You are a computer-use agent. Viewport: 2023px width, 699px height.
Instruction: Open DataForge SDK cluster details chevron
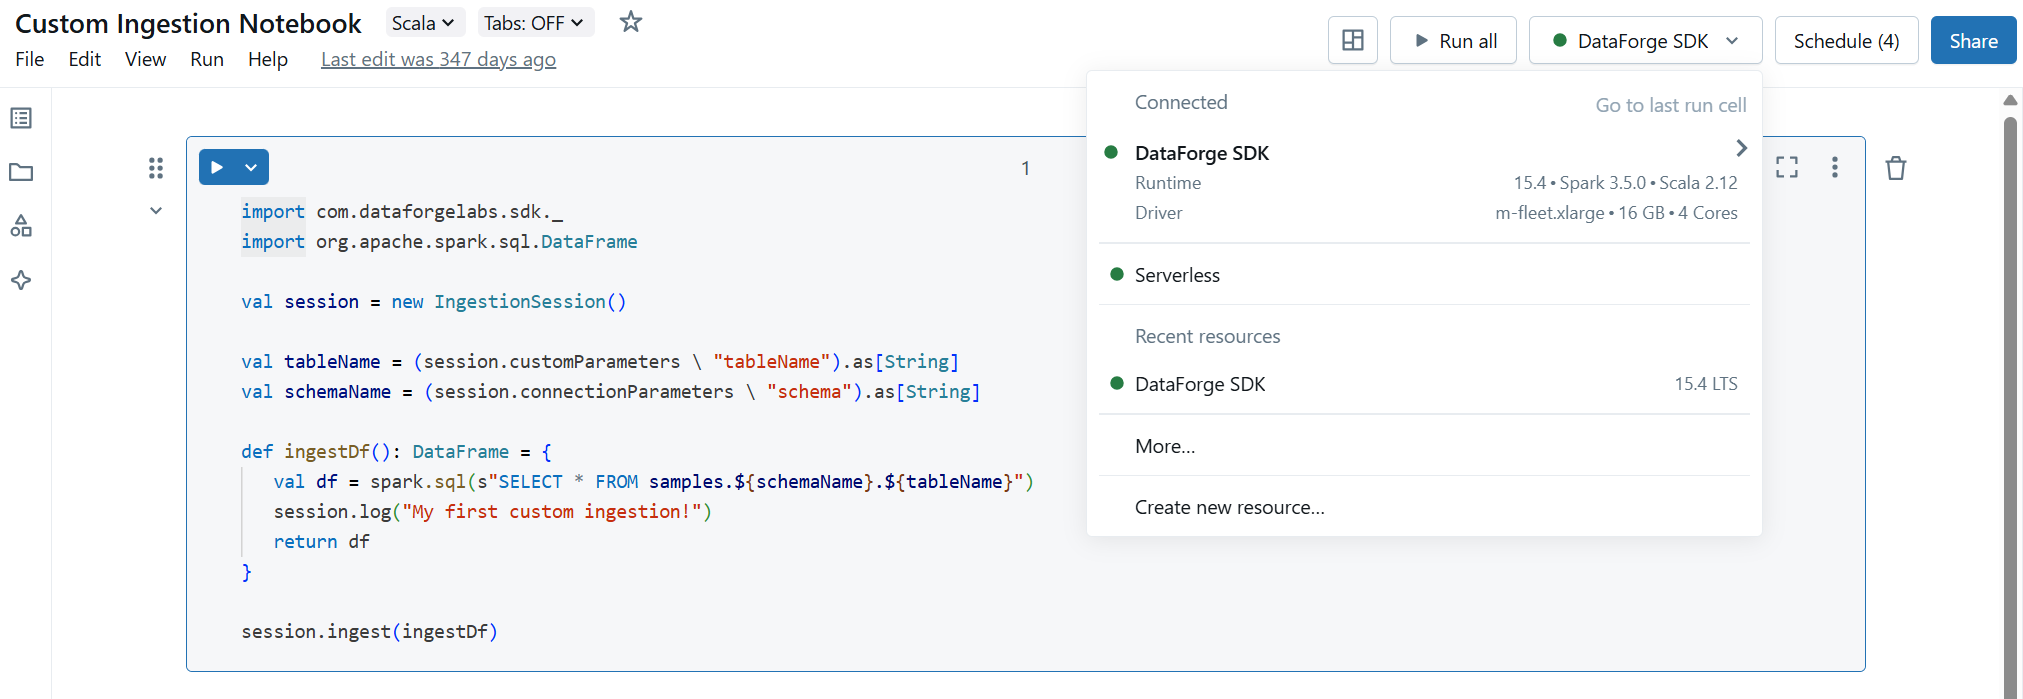coord(1741,148)
